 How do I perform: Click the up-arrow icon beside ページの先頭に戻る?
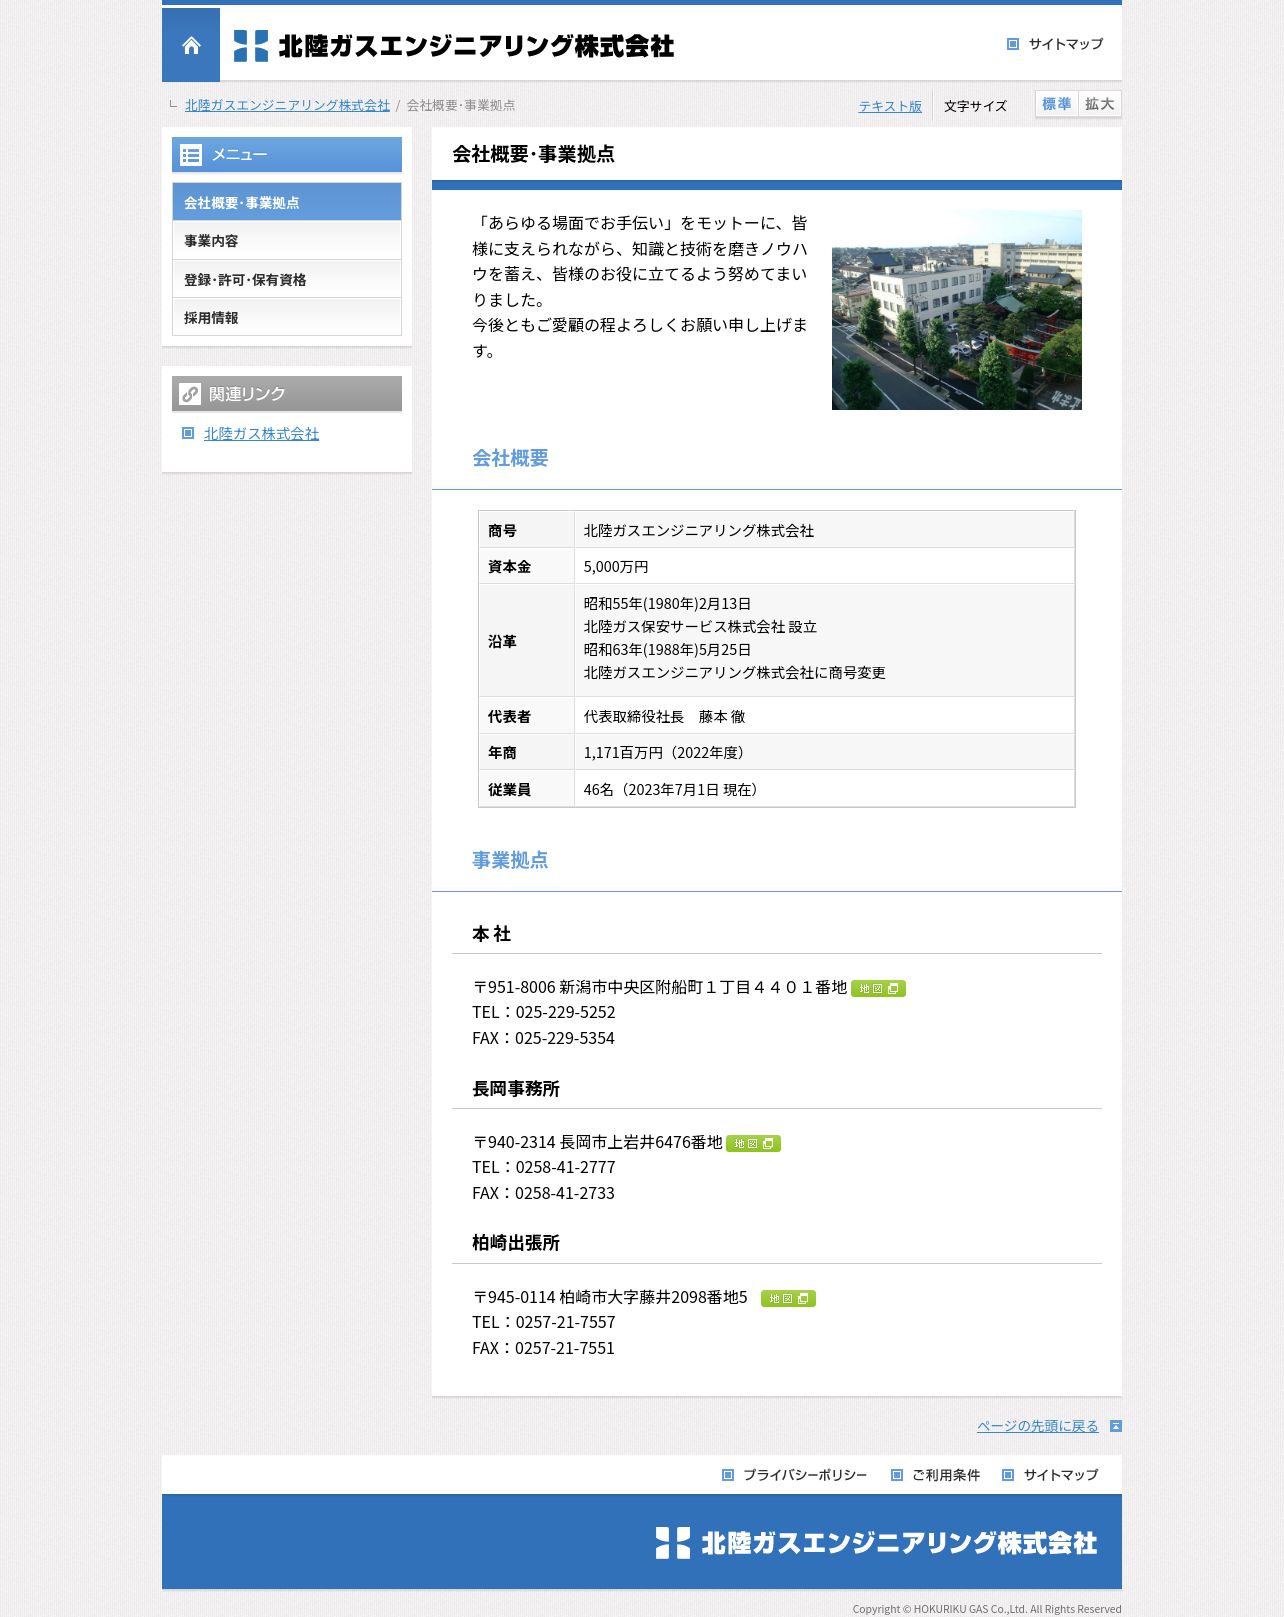pyautogui.click(x=1116, y=1426)
